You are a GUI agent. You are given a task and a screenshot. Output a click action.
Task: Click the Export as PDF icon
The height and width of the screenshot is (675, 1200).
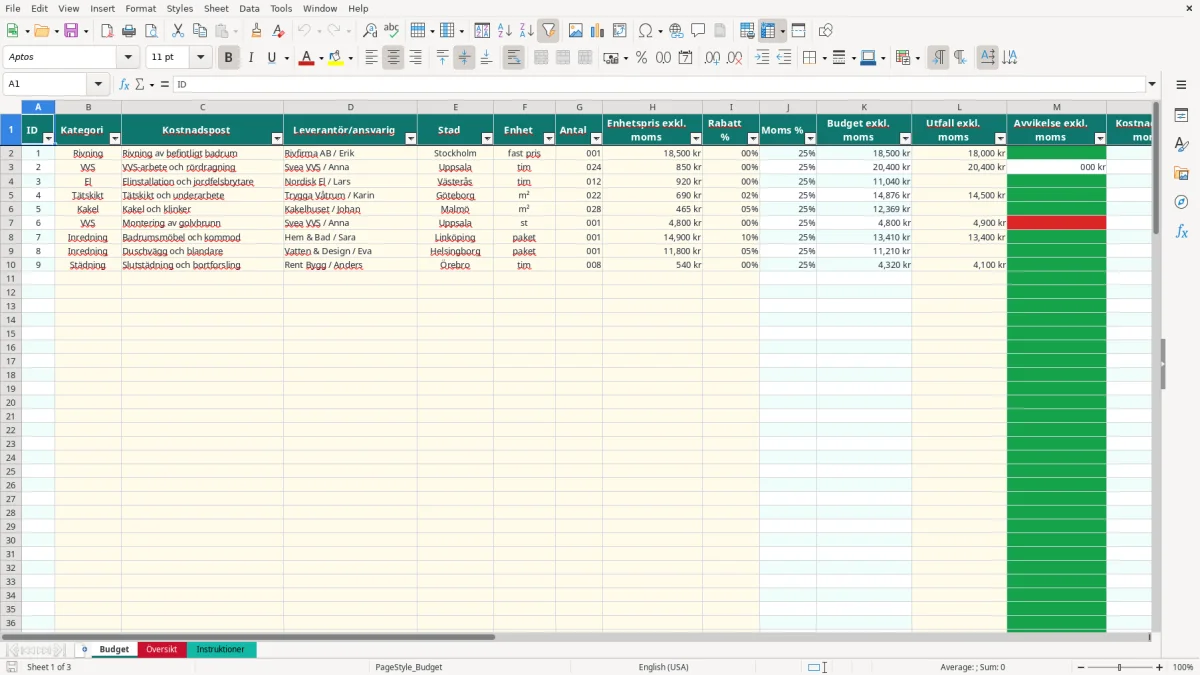107,31
